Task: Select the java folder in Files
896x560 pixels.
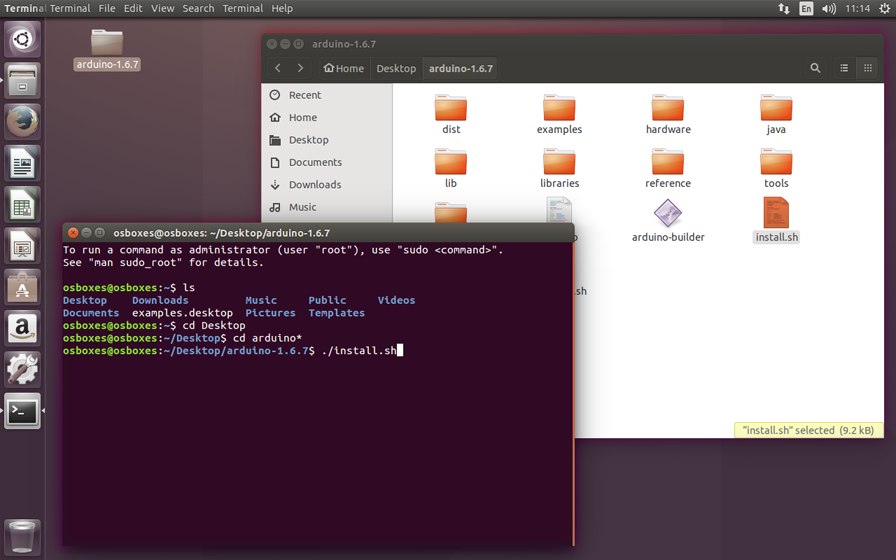Action: (776, 115)
